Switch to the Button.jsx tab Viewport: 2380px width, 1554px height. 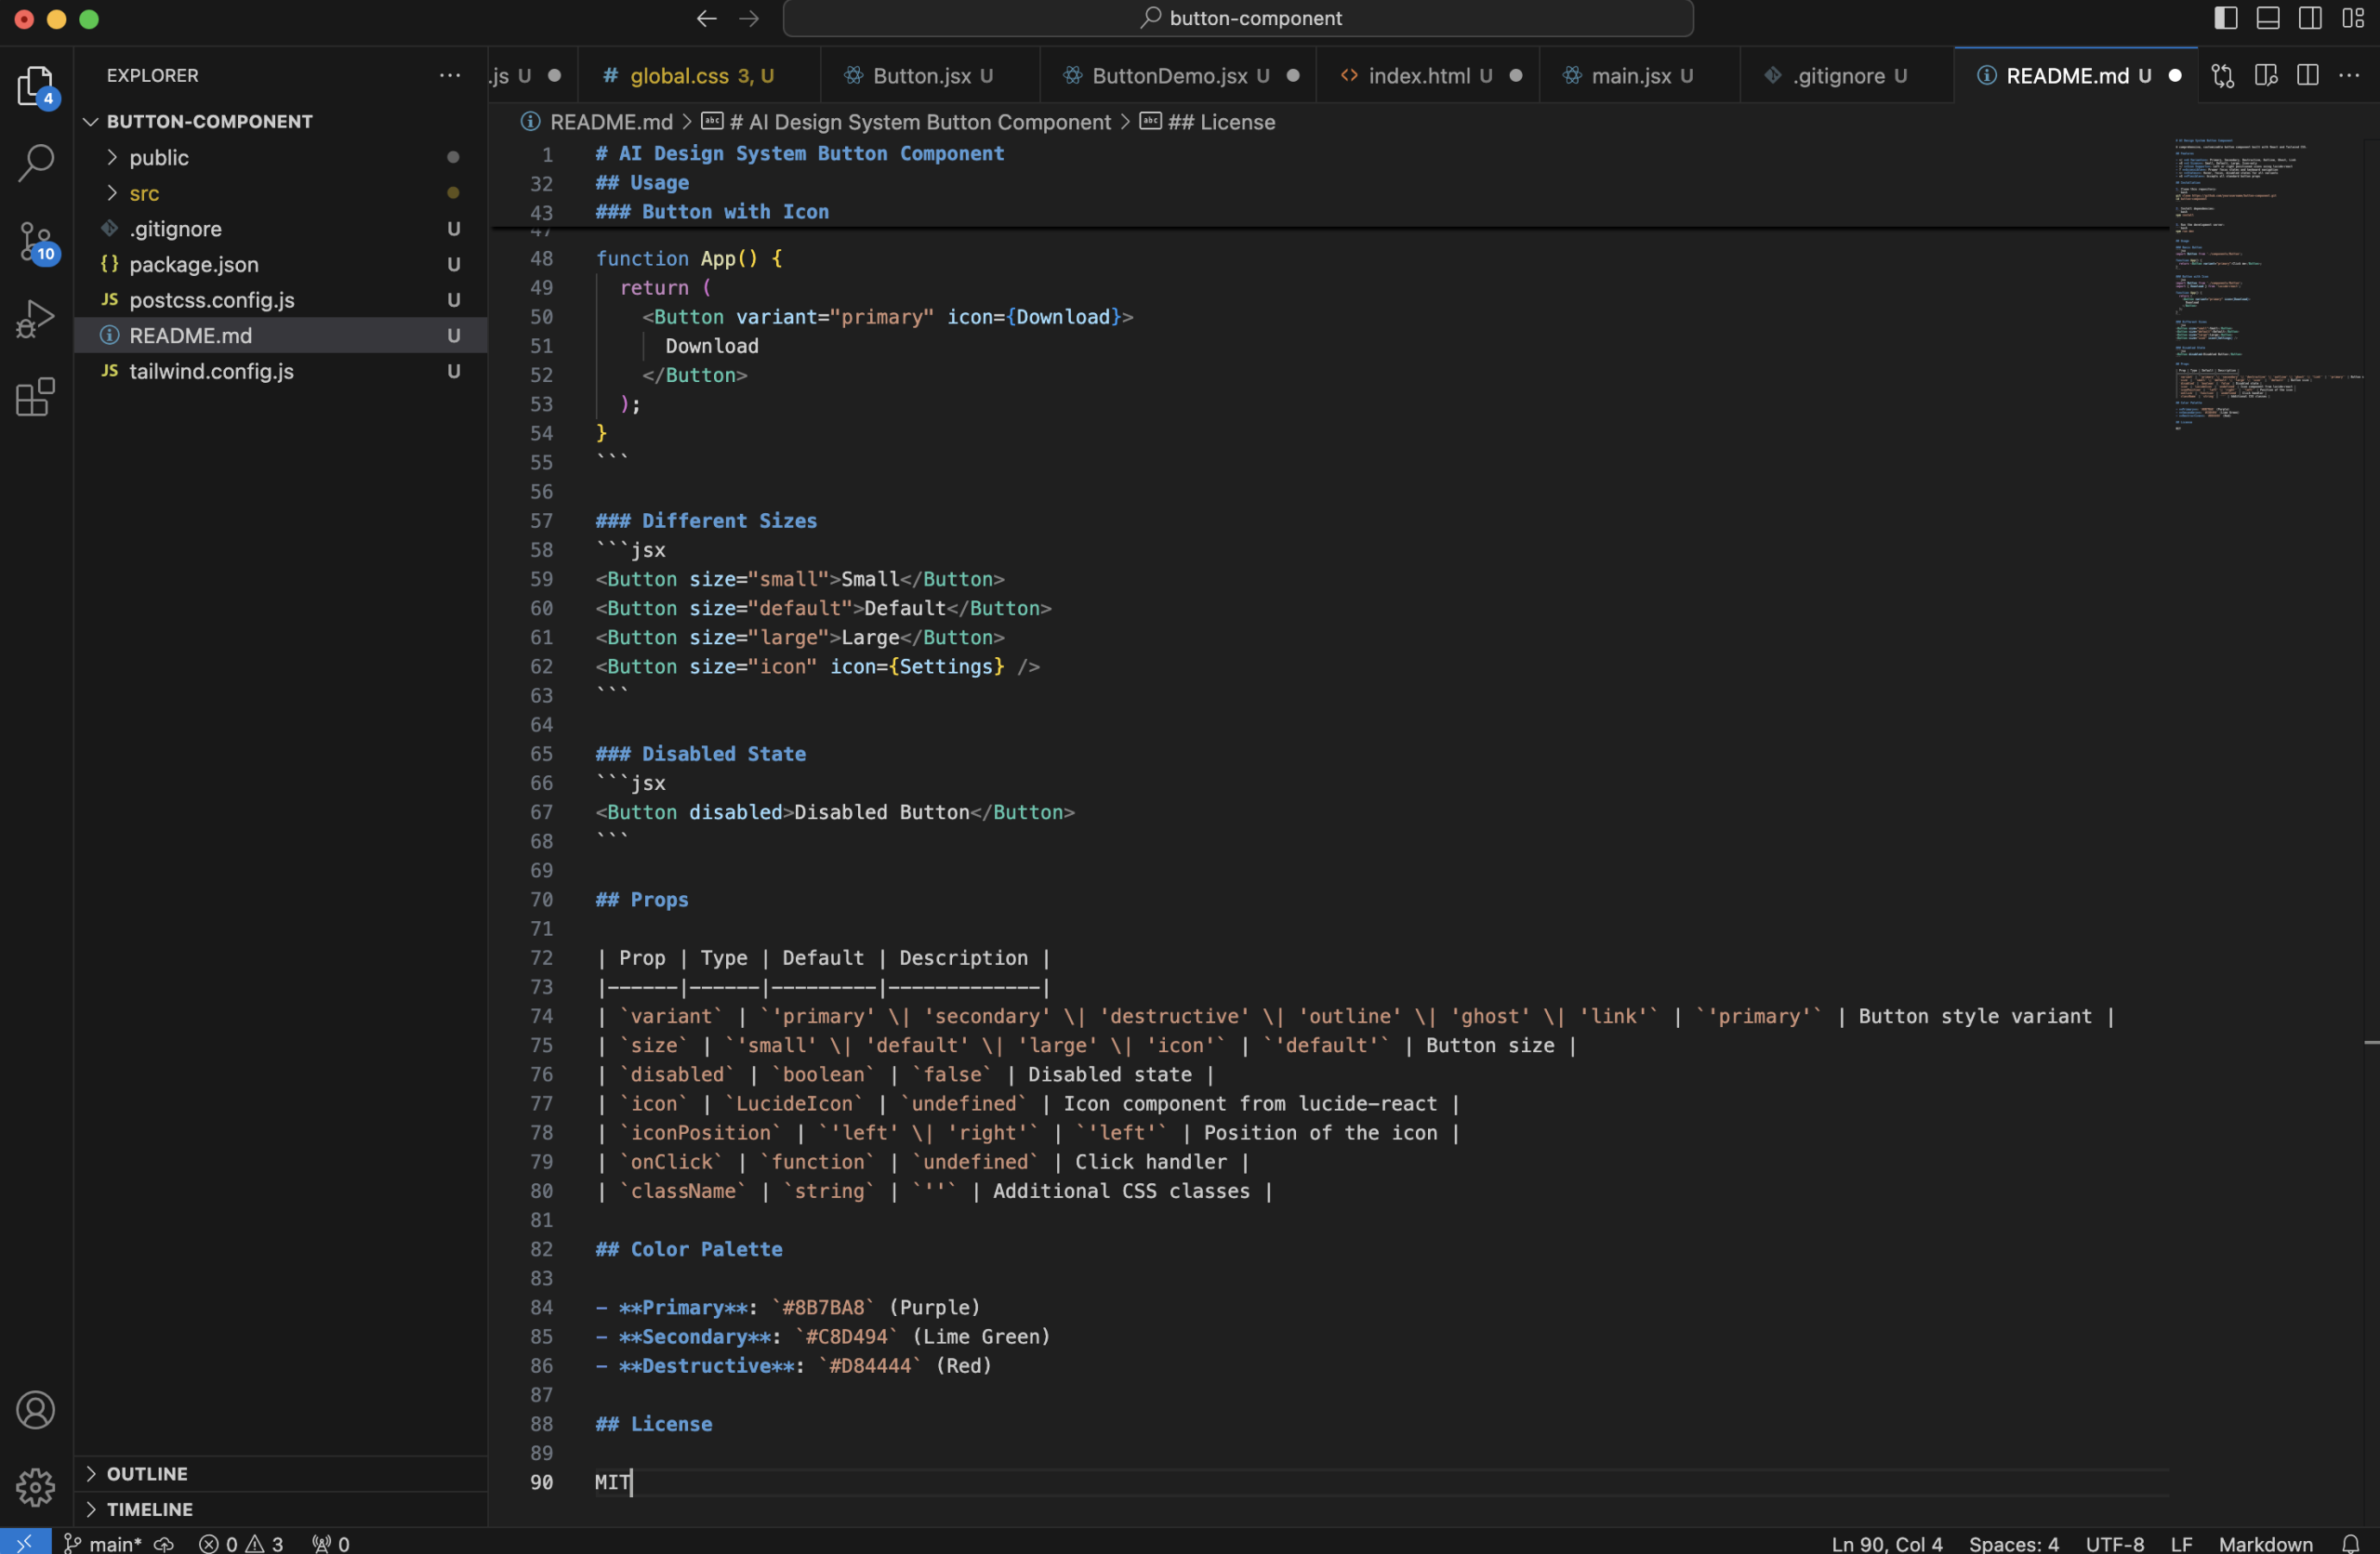(x=921, y=76)
